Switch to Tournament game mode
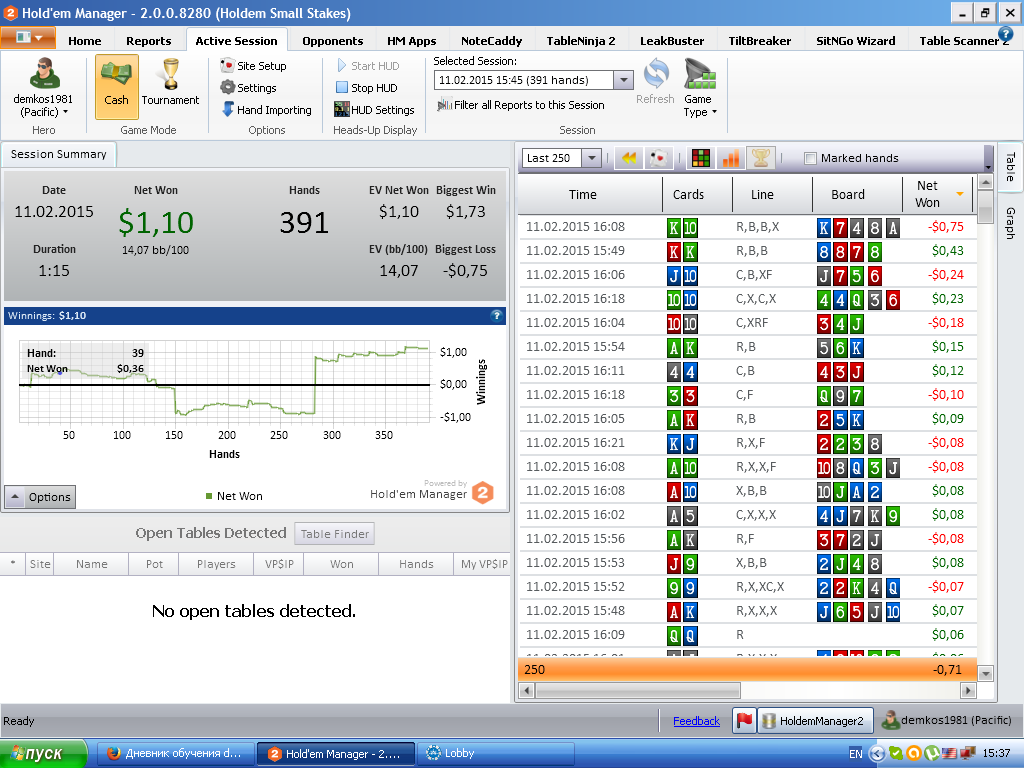Screen dimensions: 1024x768 coord(170,83)
